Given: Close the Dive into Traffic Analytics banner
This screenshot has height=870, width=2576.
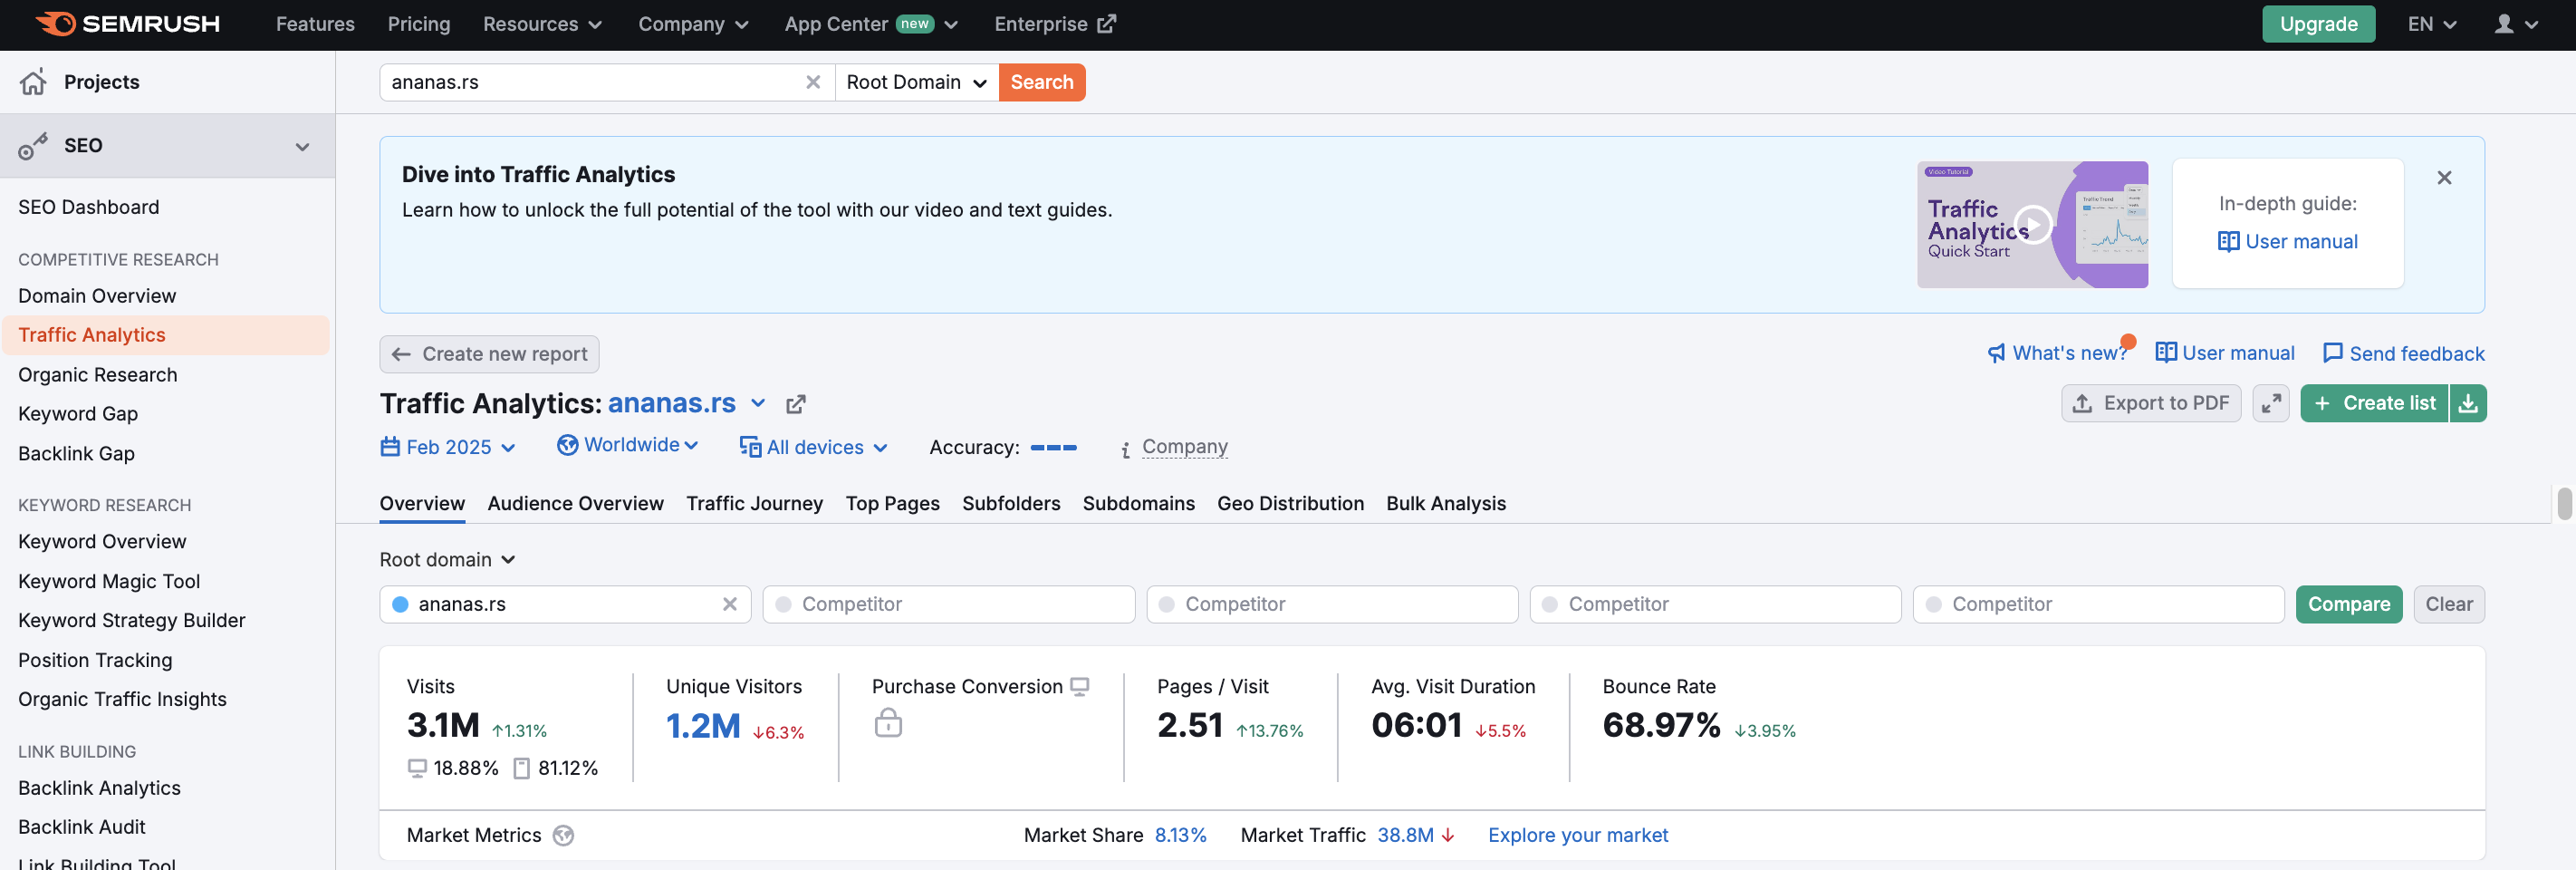Looking at the screenshot, I should (x=2444, y=178).
